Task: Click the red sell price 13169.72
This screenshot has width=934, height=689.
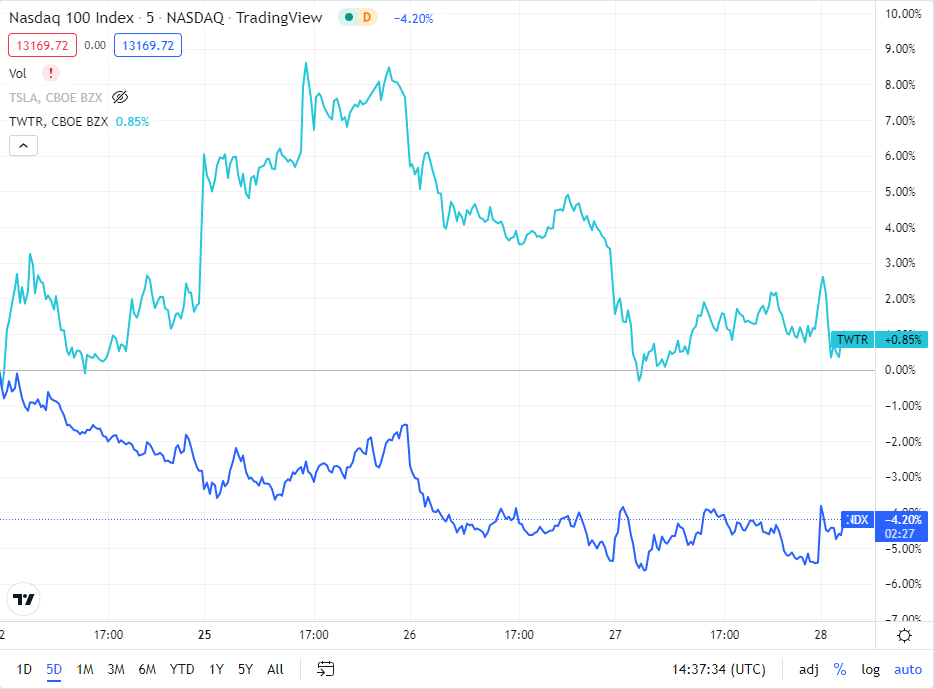Action: pos(43,45)
